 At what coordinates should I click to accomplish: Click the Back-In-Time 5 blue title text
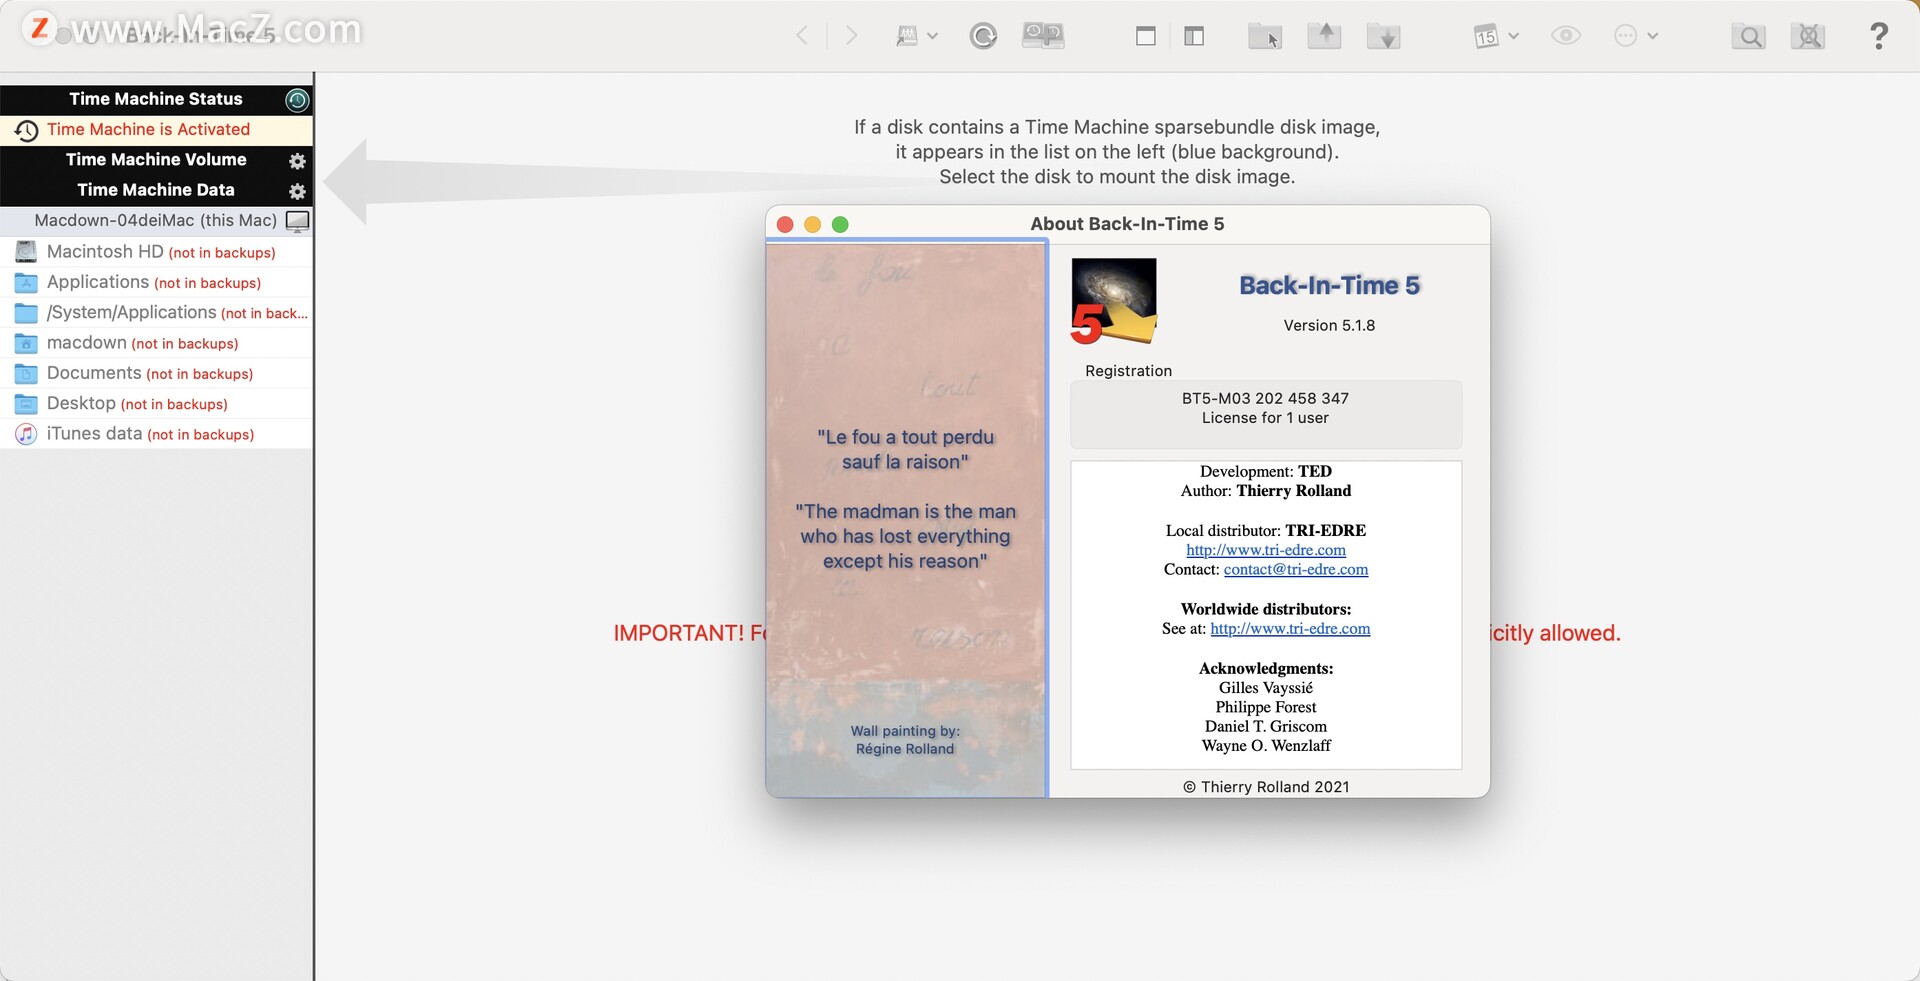pyautogui.click(x=1329, y=286)
